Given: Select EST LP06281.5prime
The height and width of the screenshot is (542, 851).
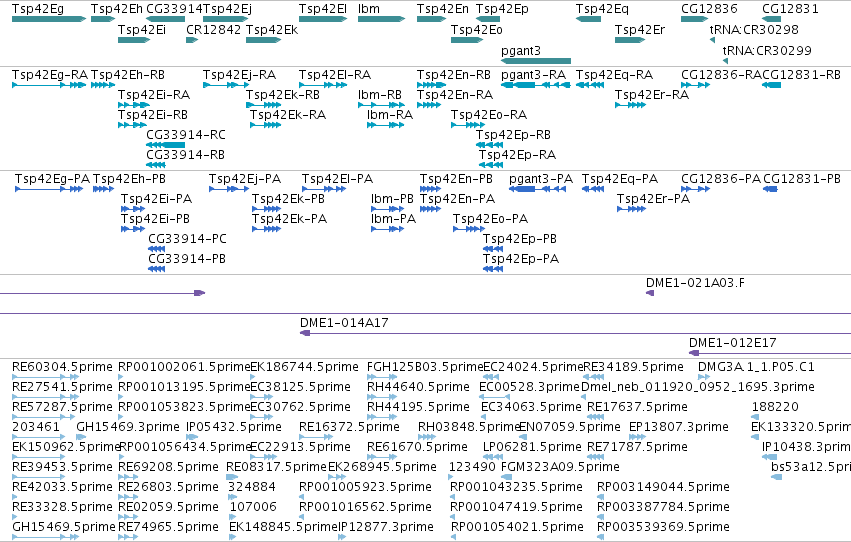Looking at the screenshot, I should (x=532, y=448).
